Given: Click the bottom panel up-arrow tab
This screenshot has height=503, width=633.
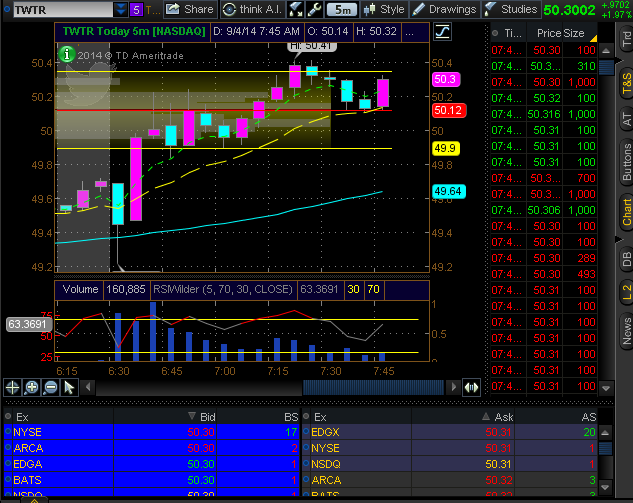Looking at the screenshot, I should point(34,500).
